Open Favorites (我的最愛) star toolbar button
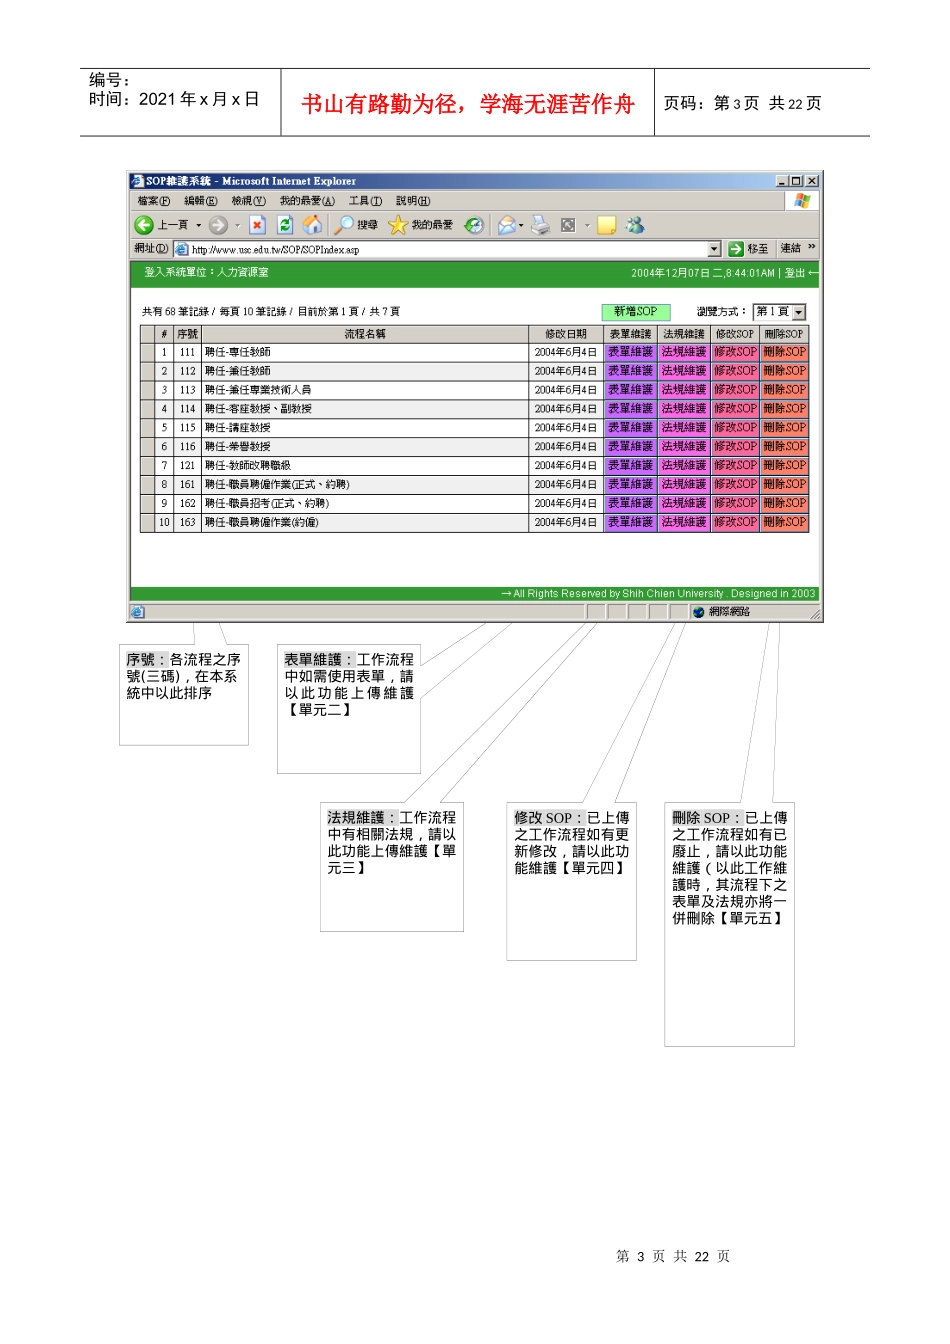 click(x=420, y=225)
